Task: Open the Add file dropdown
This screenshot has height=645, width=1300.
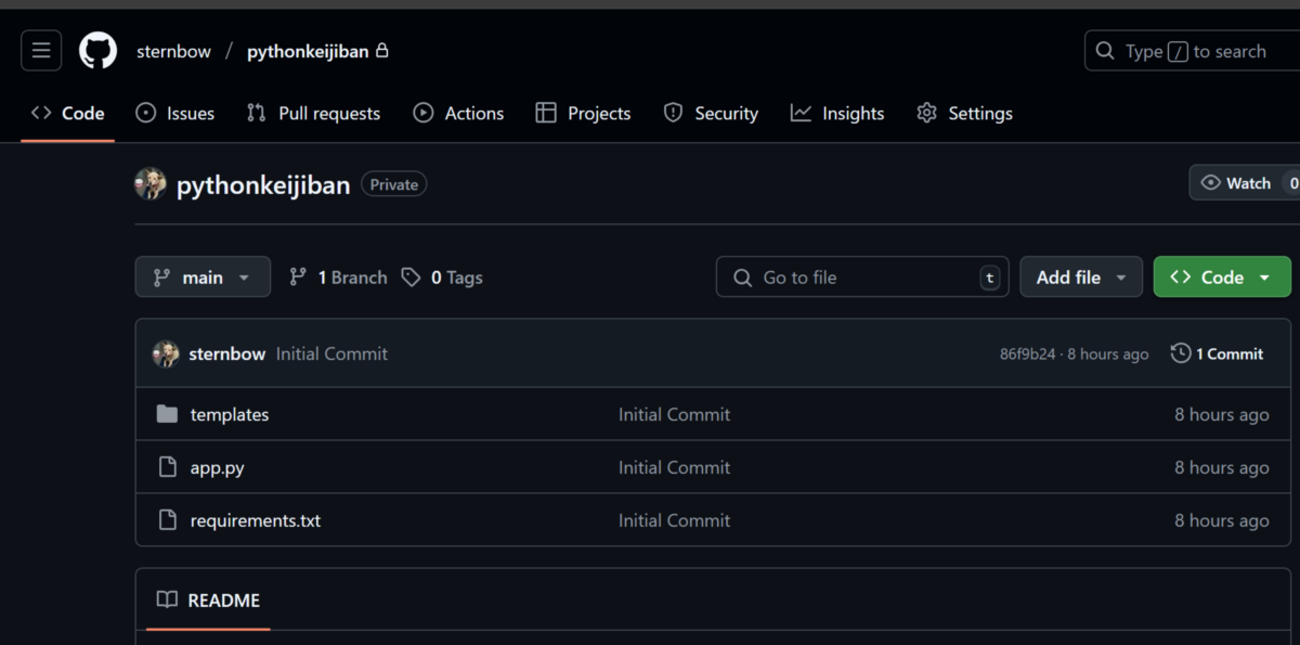Action: click(1080, 277)
